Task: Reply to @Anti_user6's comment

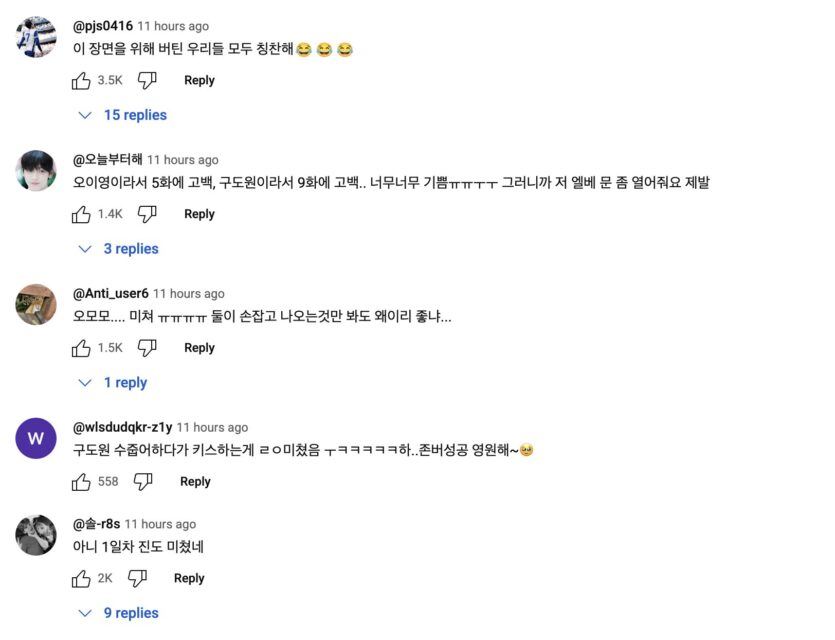Action: pos(199,348)
